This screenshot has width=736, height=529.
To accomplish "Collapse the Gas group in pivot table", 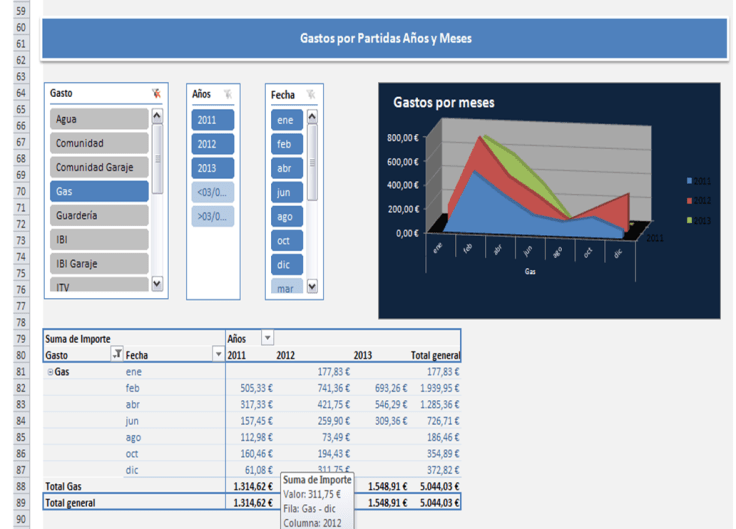I will click(x=50, y=371).
